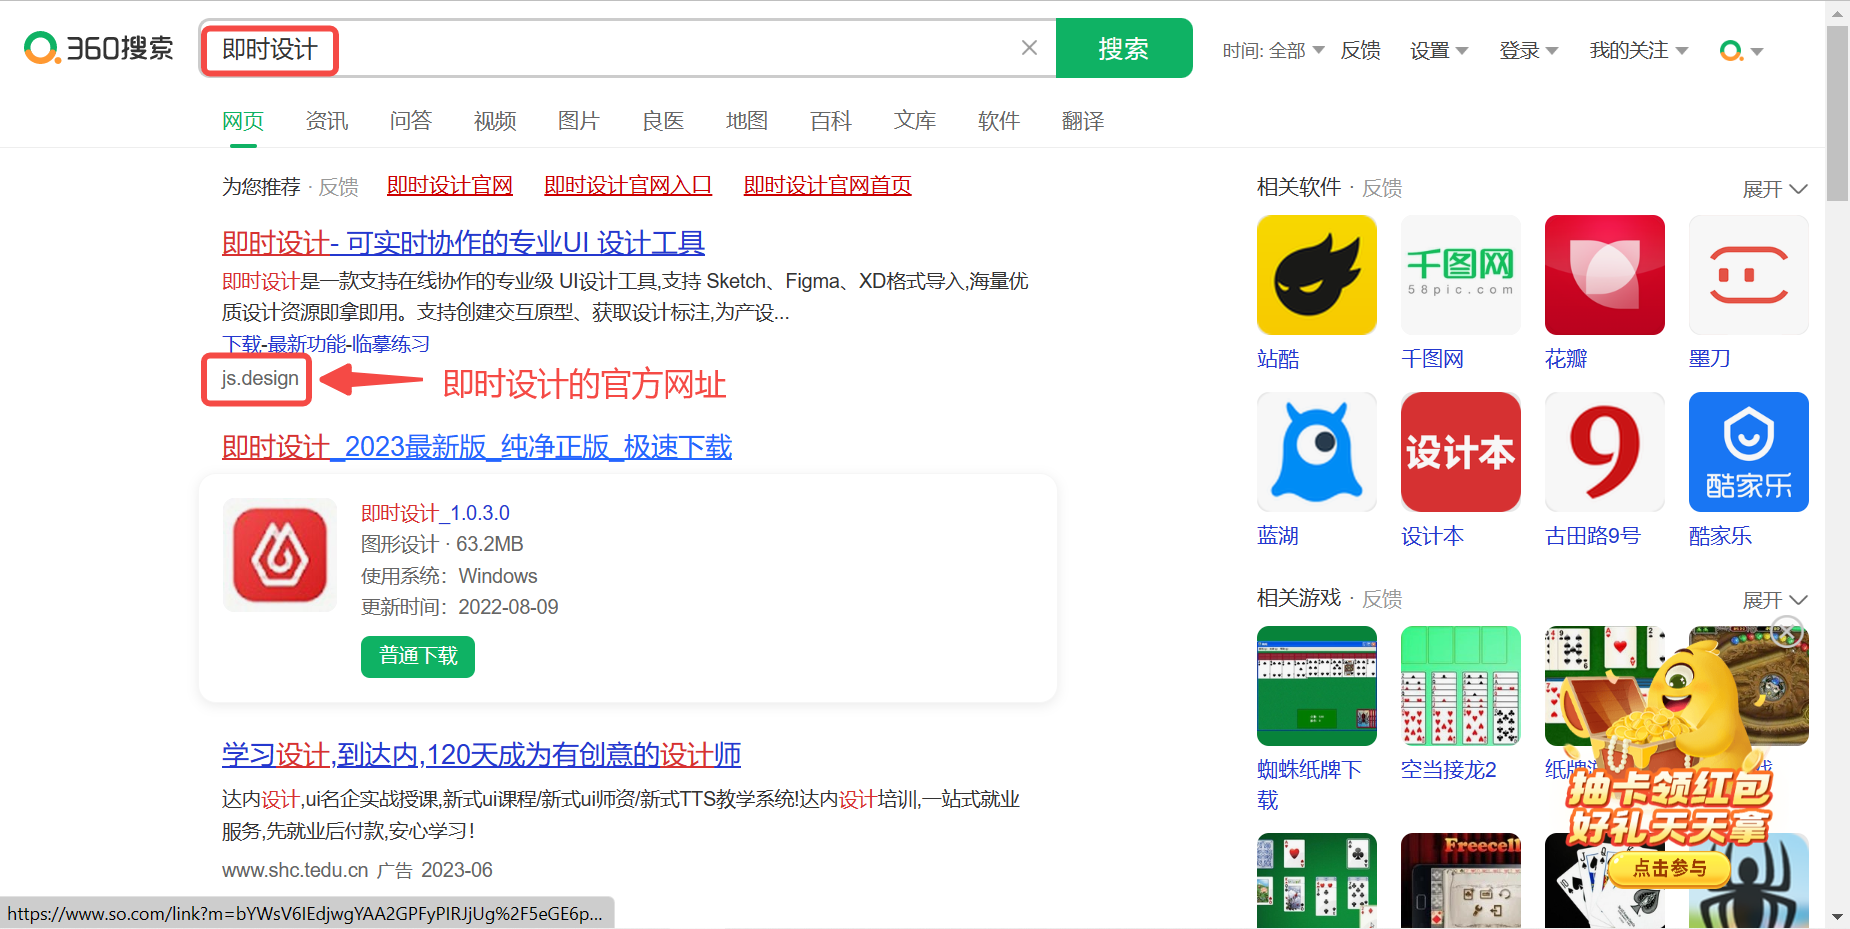
Task: Click the 站酷 text label
Action: click(x=1278, y=359)
